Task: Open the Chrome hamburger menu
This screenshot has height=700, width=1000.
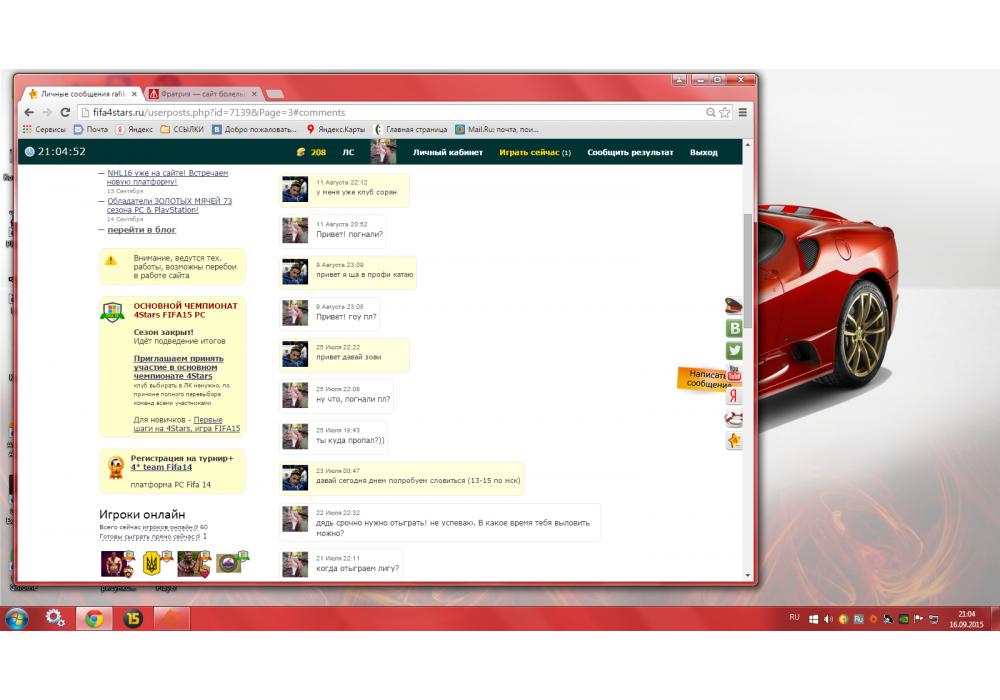Action: tap(743, 113)
